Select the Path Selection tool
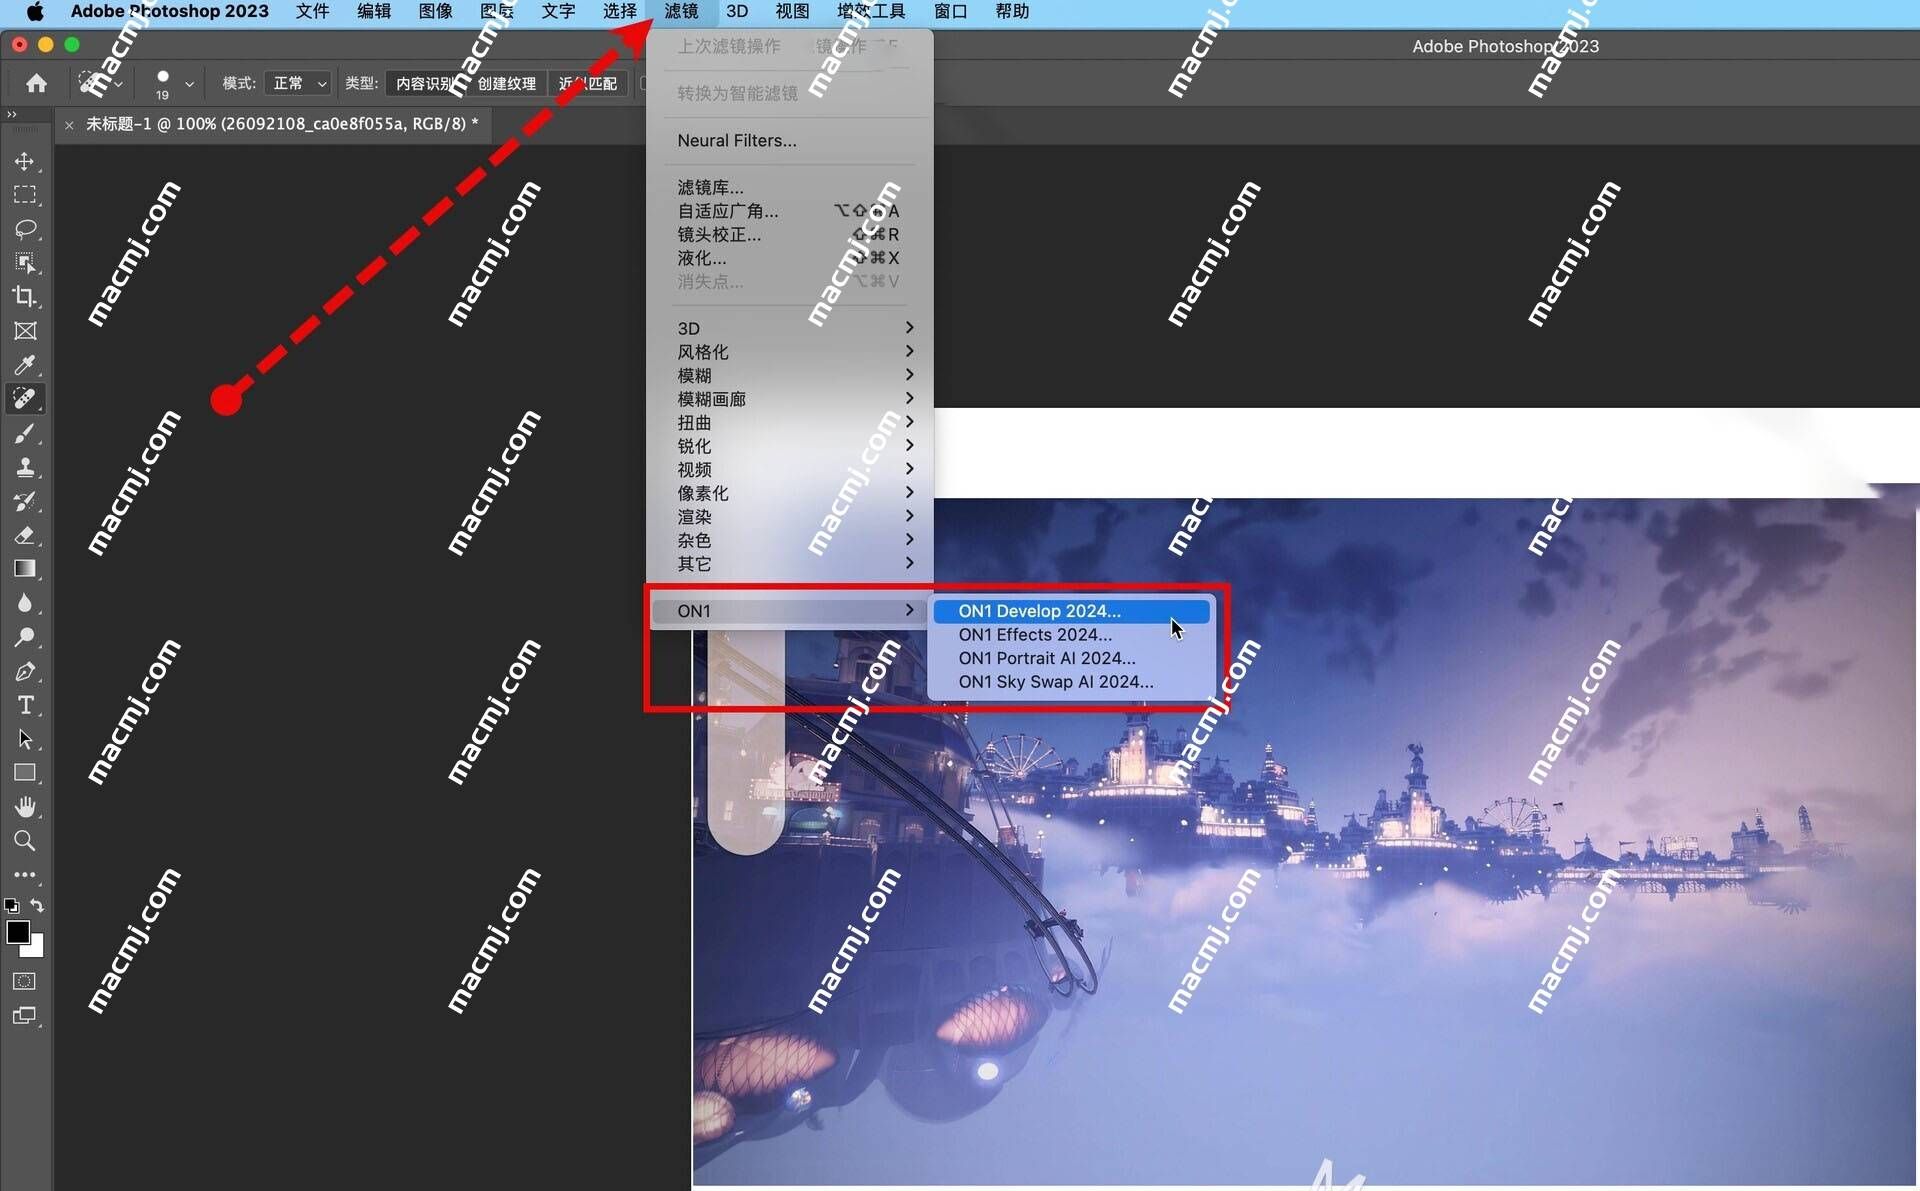Image resolution: width=1920 pixels, height=1191 pixels. [x=25, y=739]
